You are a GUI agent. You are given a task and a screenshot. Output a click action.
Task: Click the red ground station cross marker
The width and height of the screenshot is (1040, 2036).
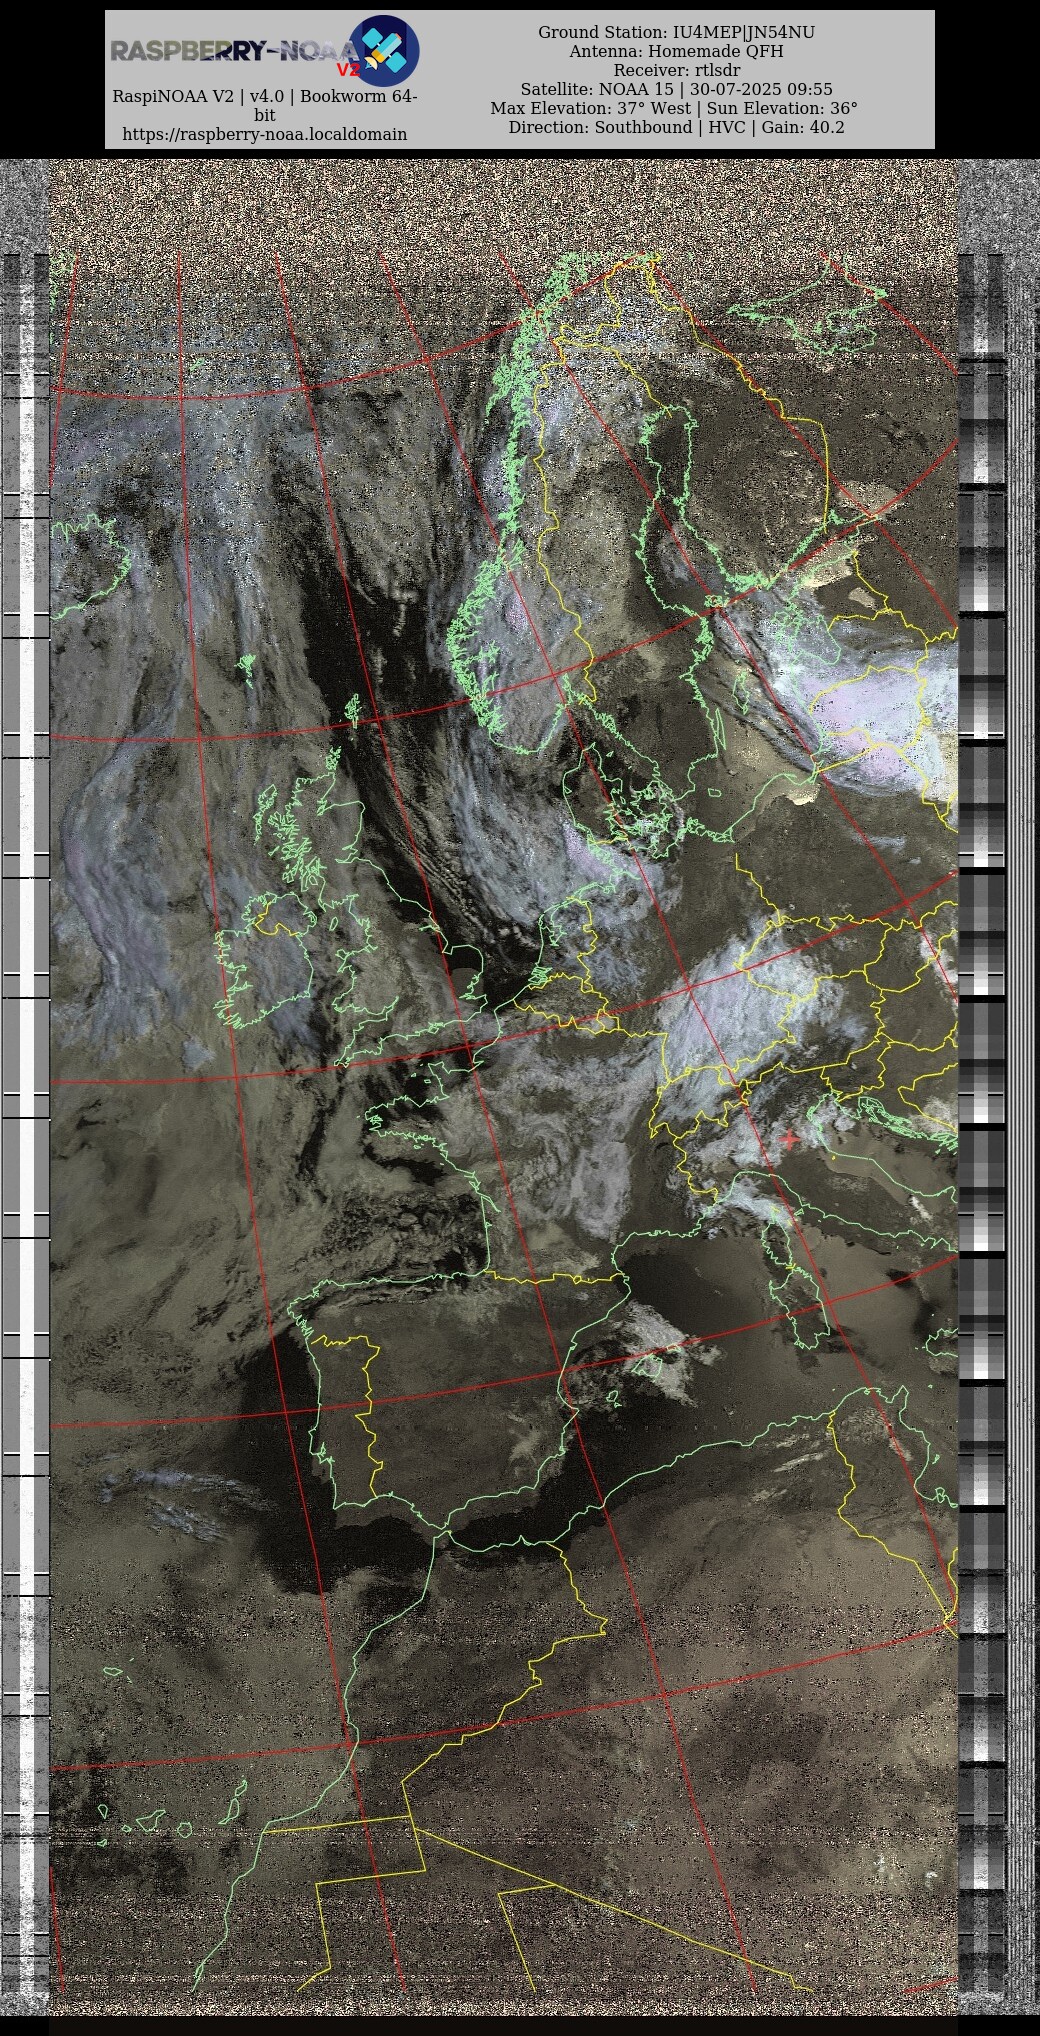[789, 1138]
